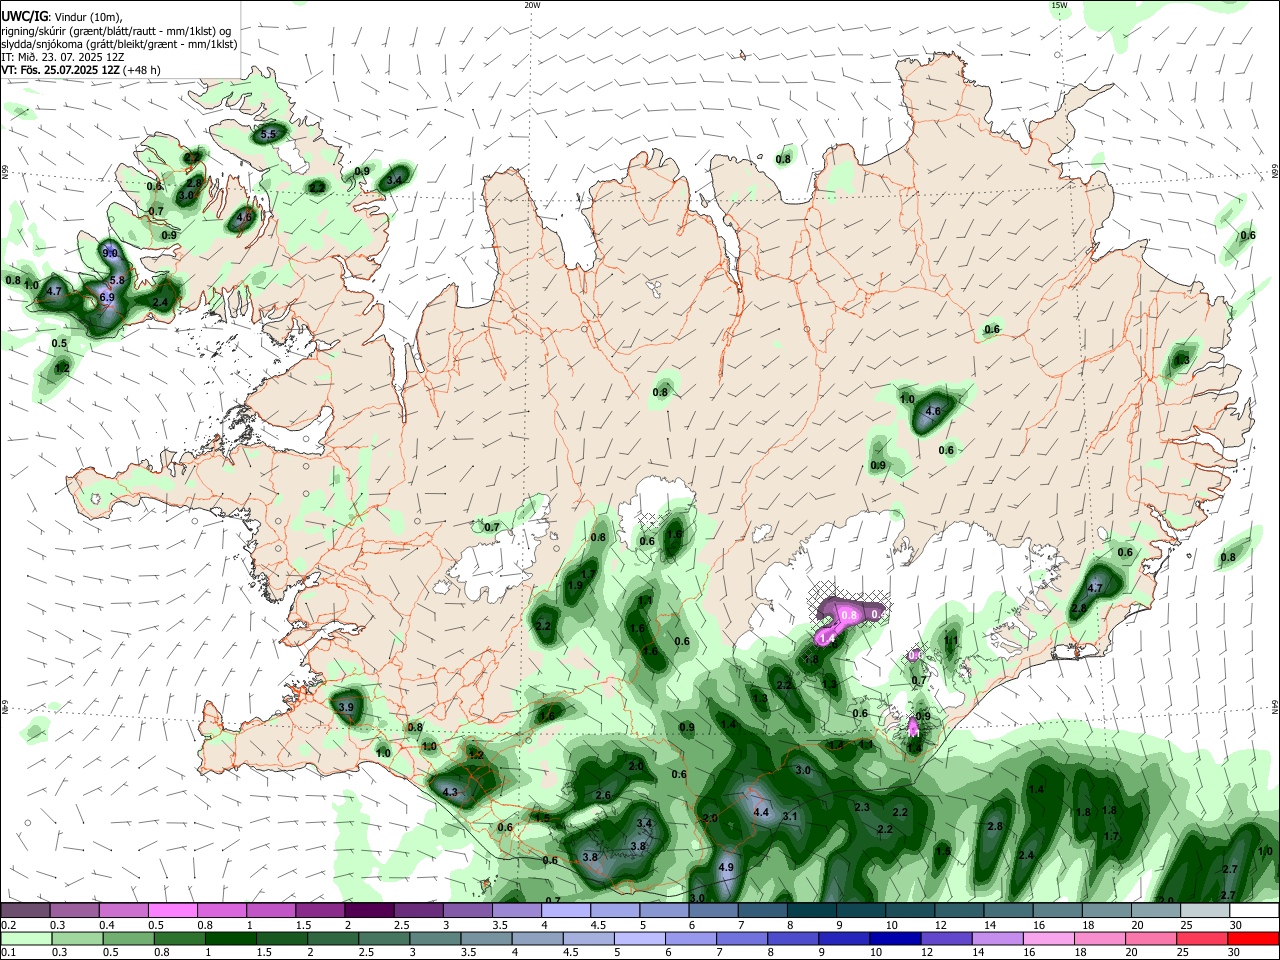The height and width of the screenshot is (960, 1280).
Task: Click the '4.4' precipitation value on the map
Action: [x=761, y=812]
